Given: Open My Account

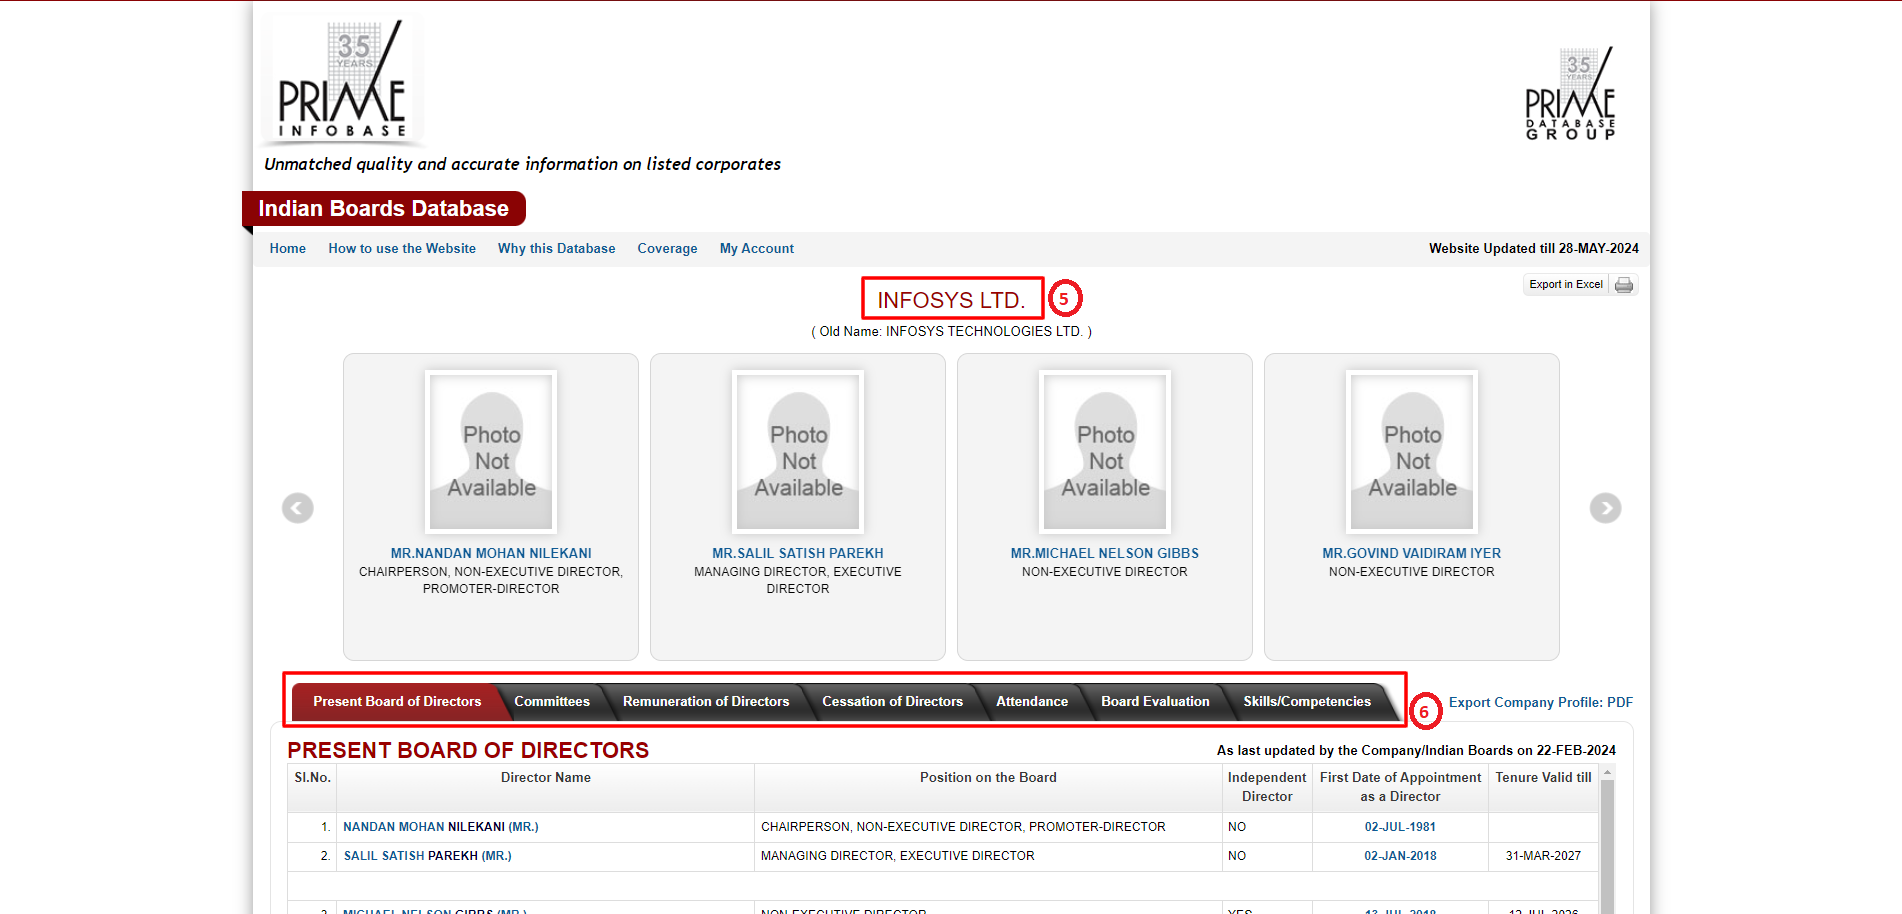Looking at the screenshot, I should (757, 249).
